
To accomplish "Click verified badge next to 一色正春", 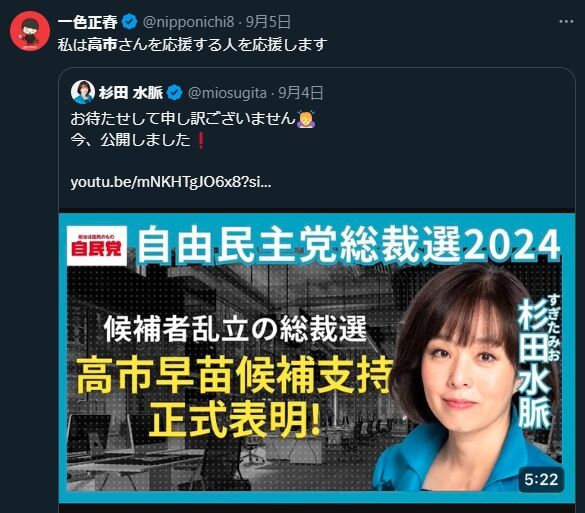I will click(130, 22).
